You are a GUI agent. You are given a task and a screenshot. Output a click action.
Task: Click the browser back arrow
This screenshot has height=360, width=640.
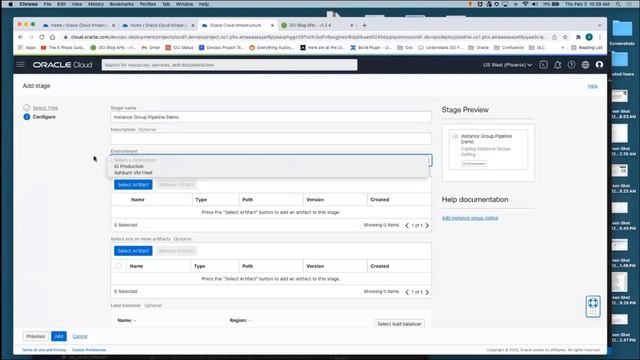pyautogui.click(x=21, y=37)
